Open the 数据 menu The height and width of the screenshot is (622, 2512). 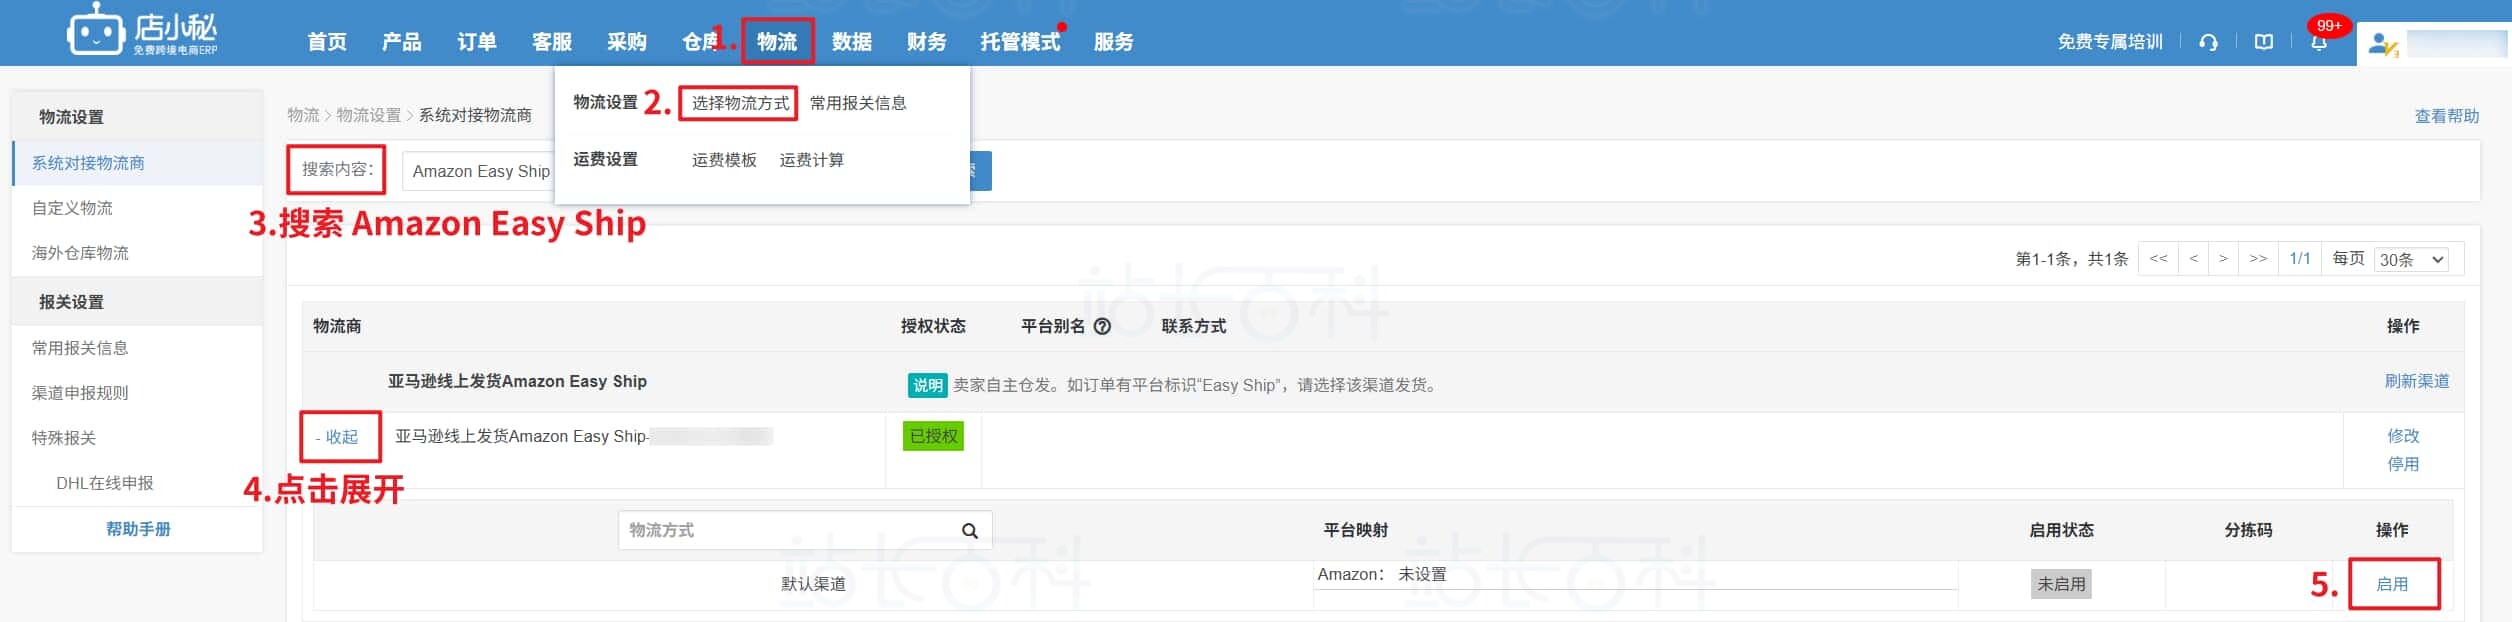tap(852, 42)
